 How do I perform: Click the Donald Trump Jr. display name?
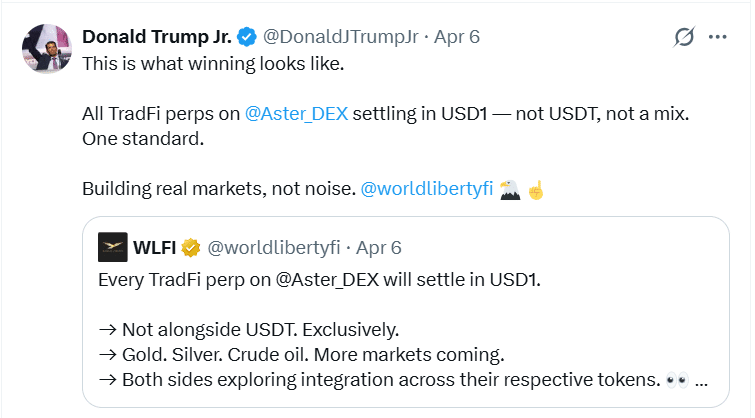156,37
